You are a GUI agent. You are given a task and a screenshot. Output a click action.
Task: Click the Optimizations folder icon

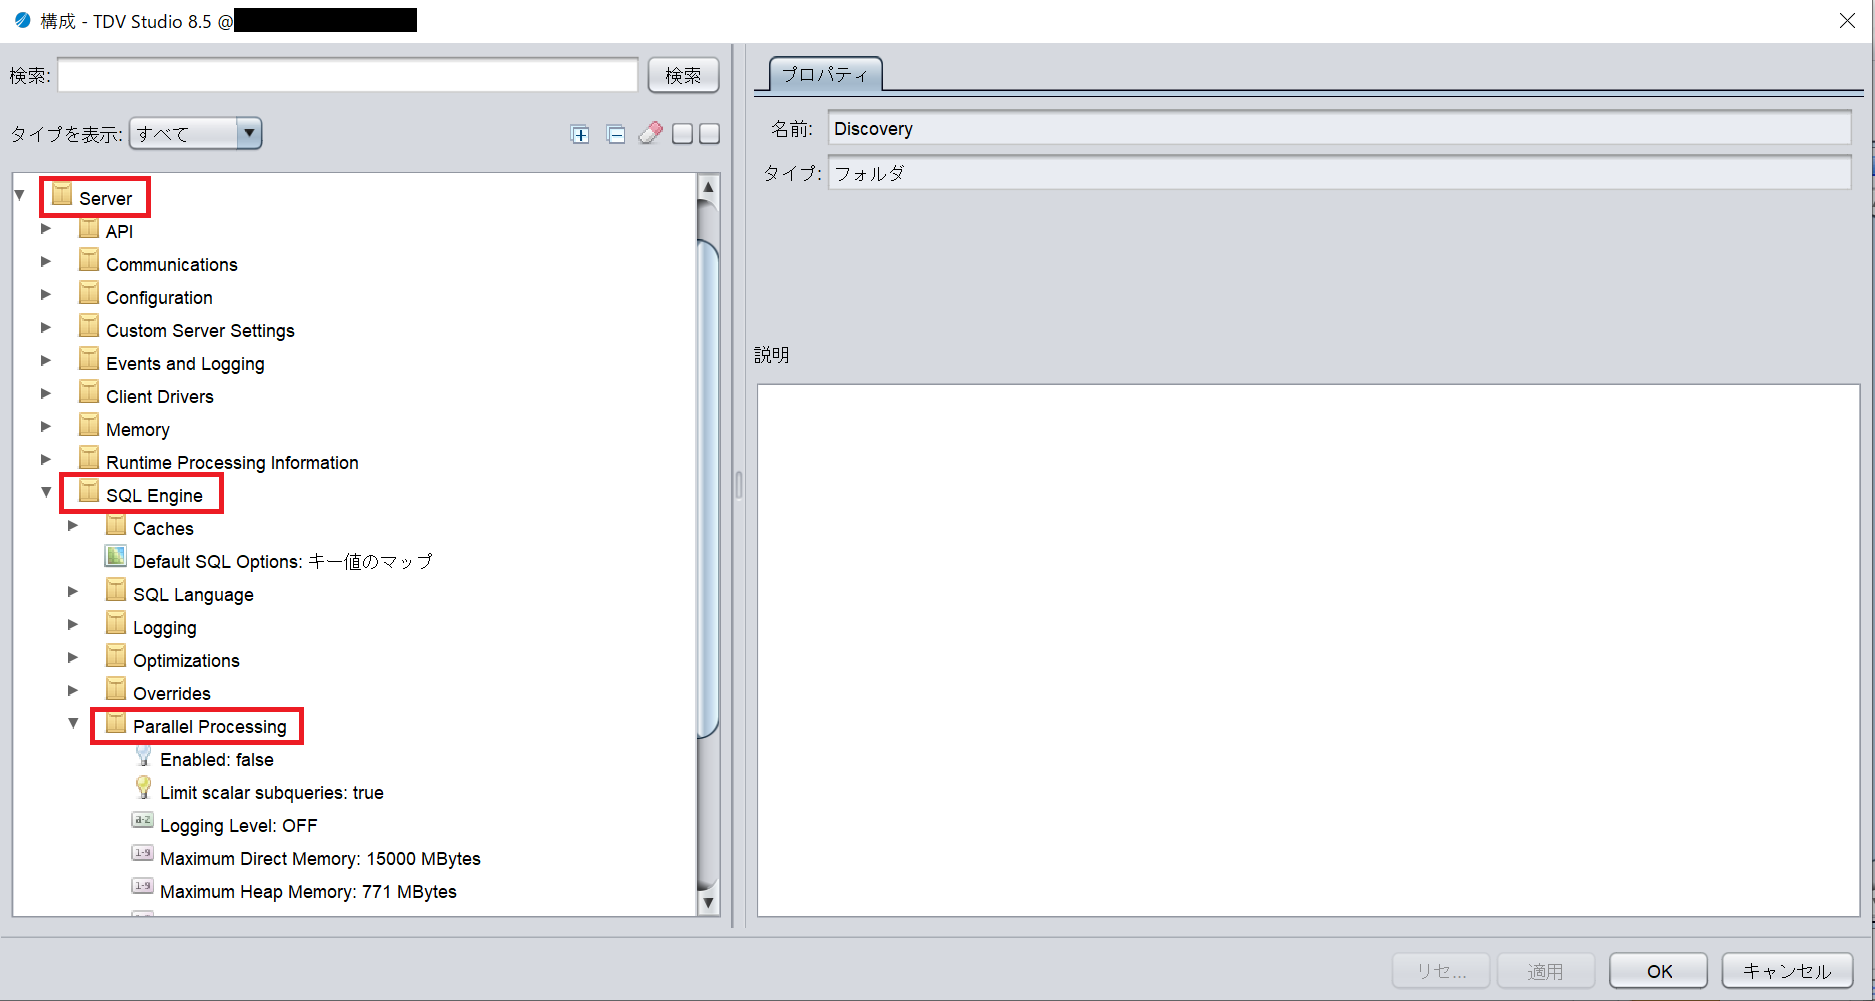tap(116, 657)
